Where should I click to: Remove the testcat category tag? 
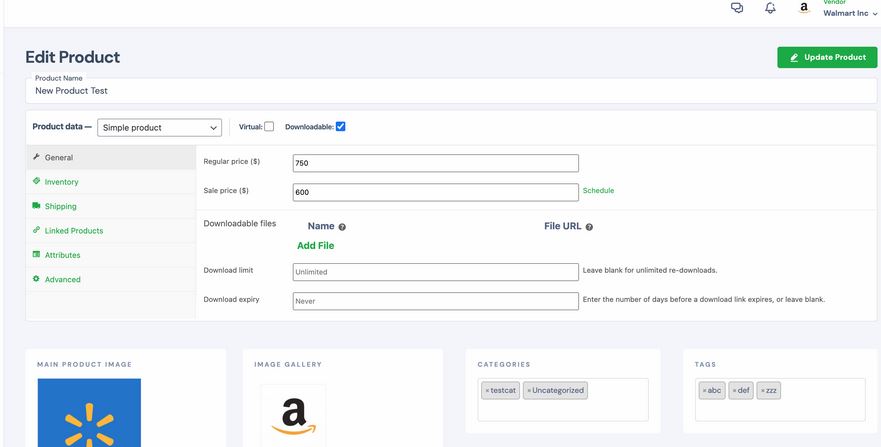[x=487, y=391]
